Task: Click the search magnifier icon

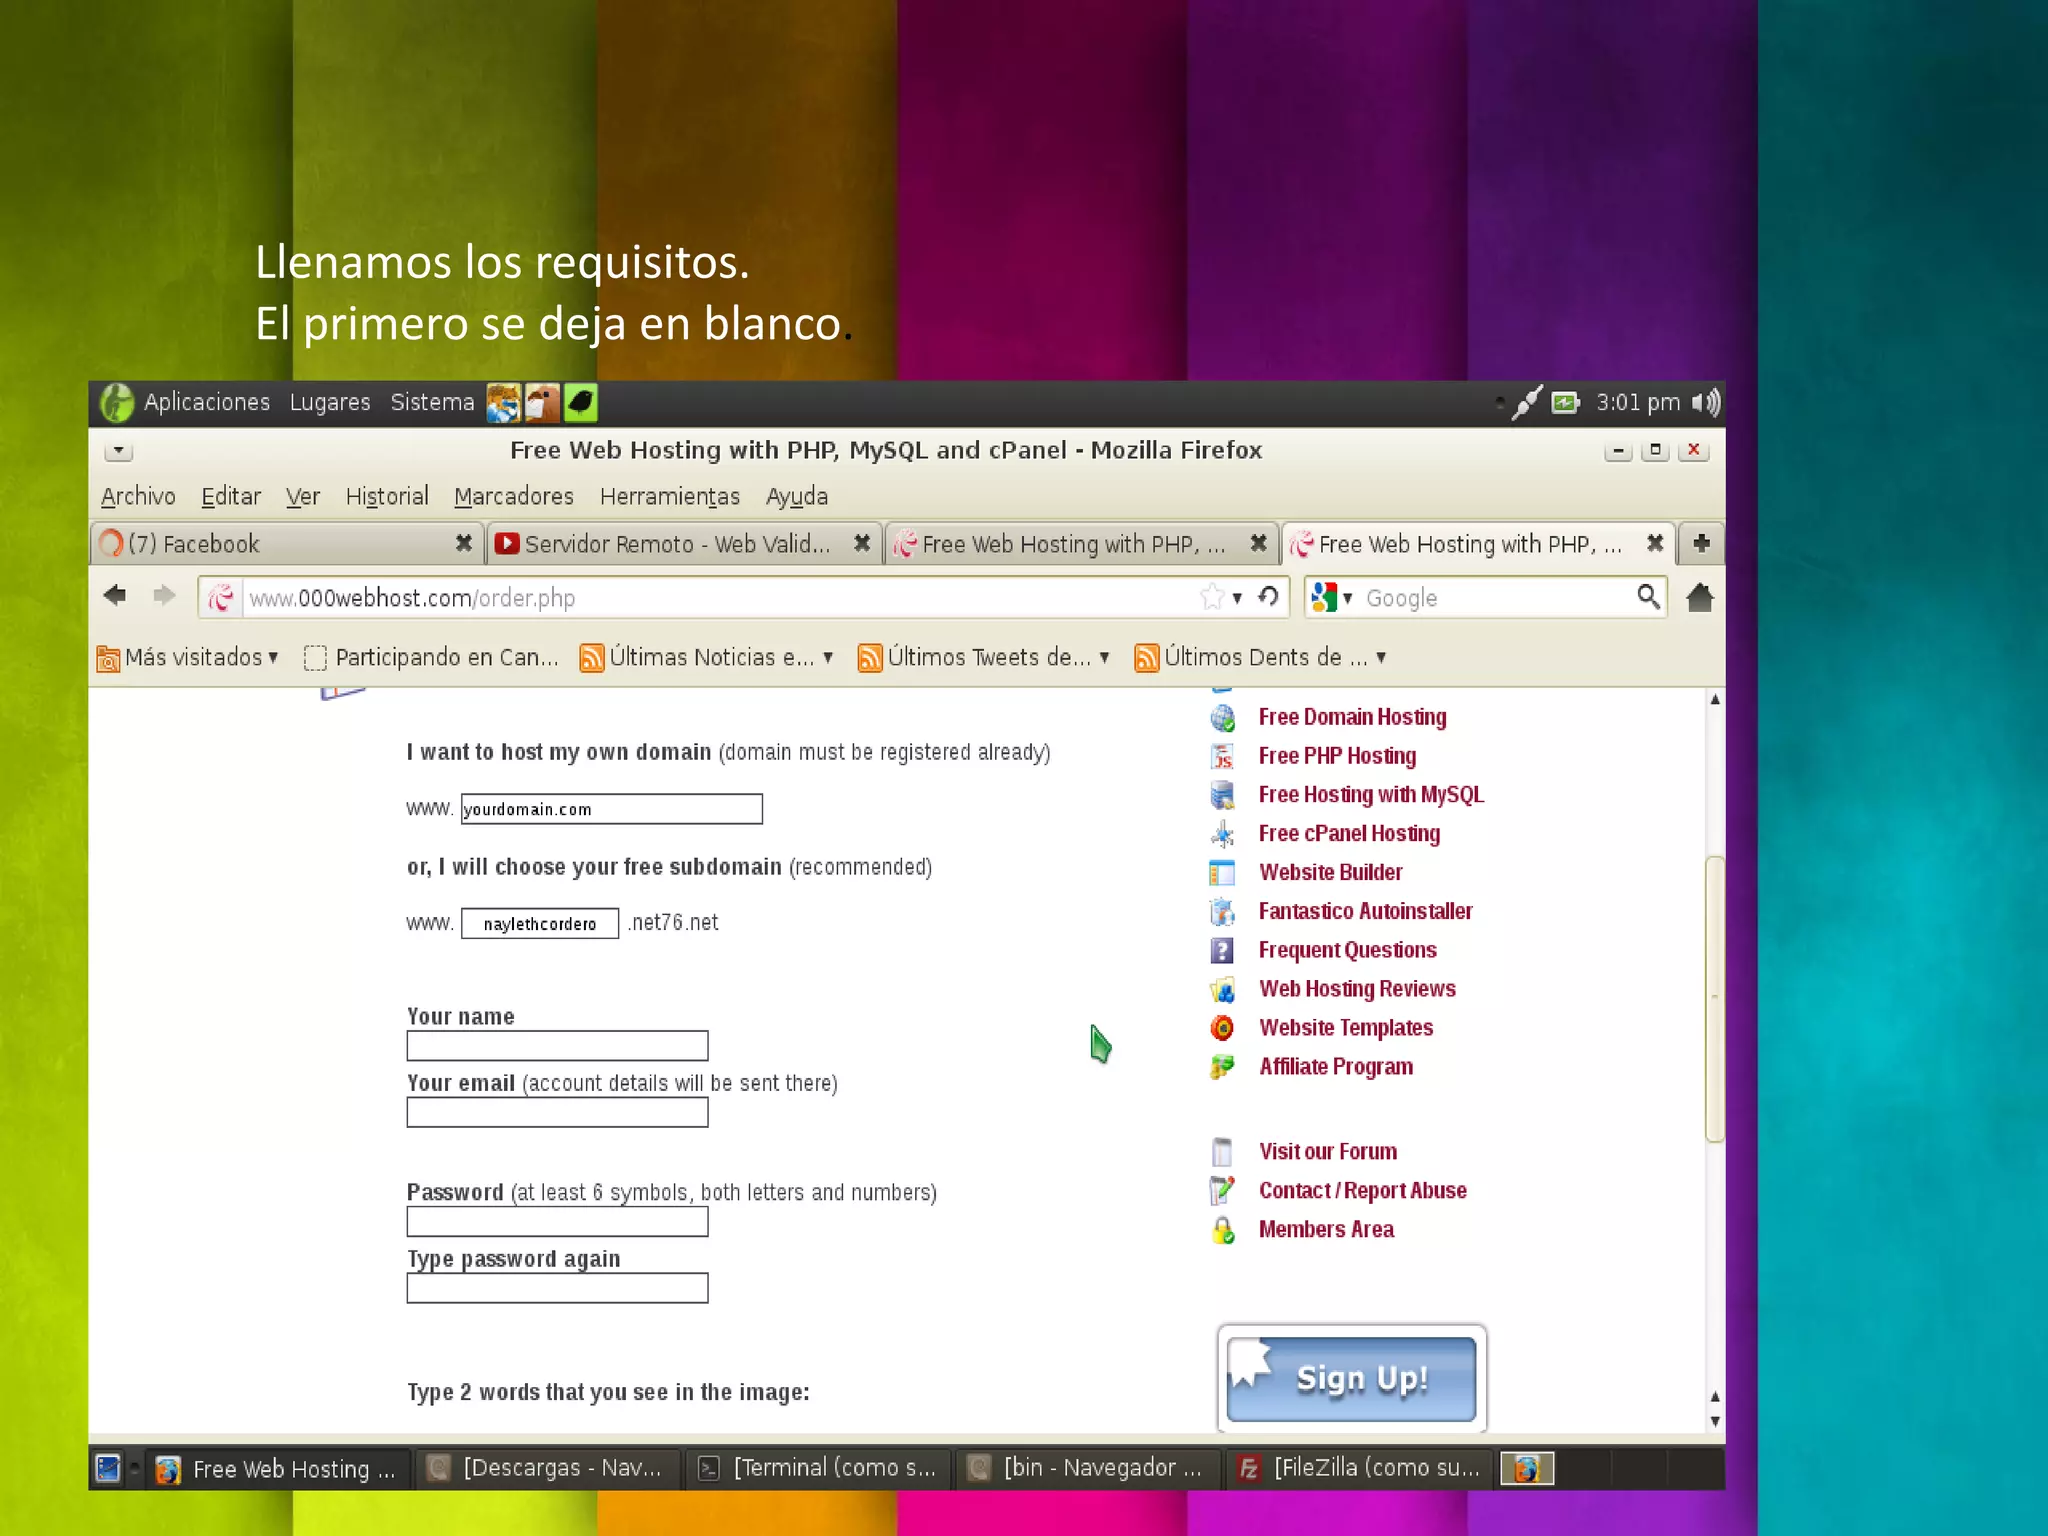Action: [1648, 597]
